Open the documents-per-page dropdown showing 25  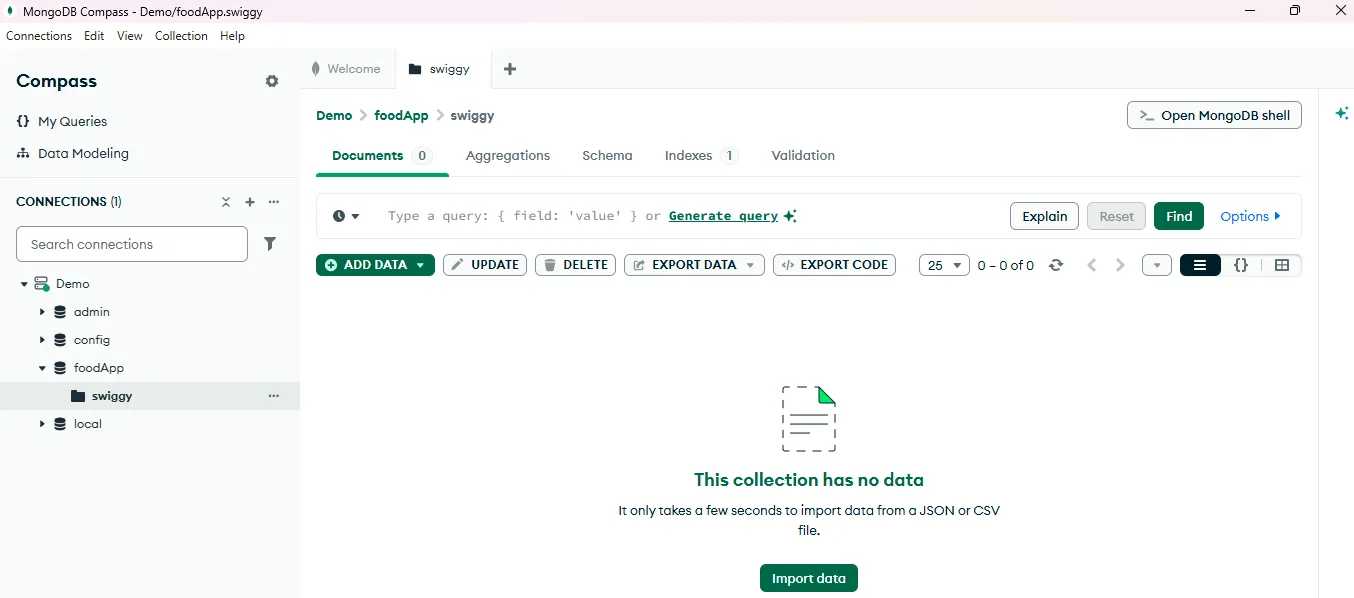943,265
